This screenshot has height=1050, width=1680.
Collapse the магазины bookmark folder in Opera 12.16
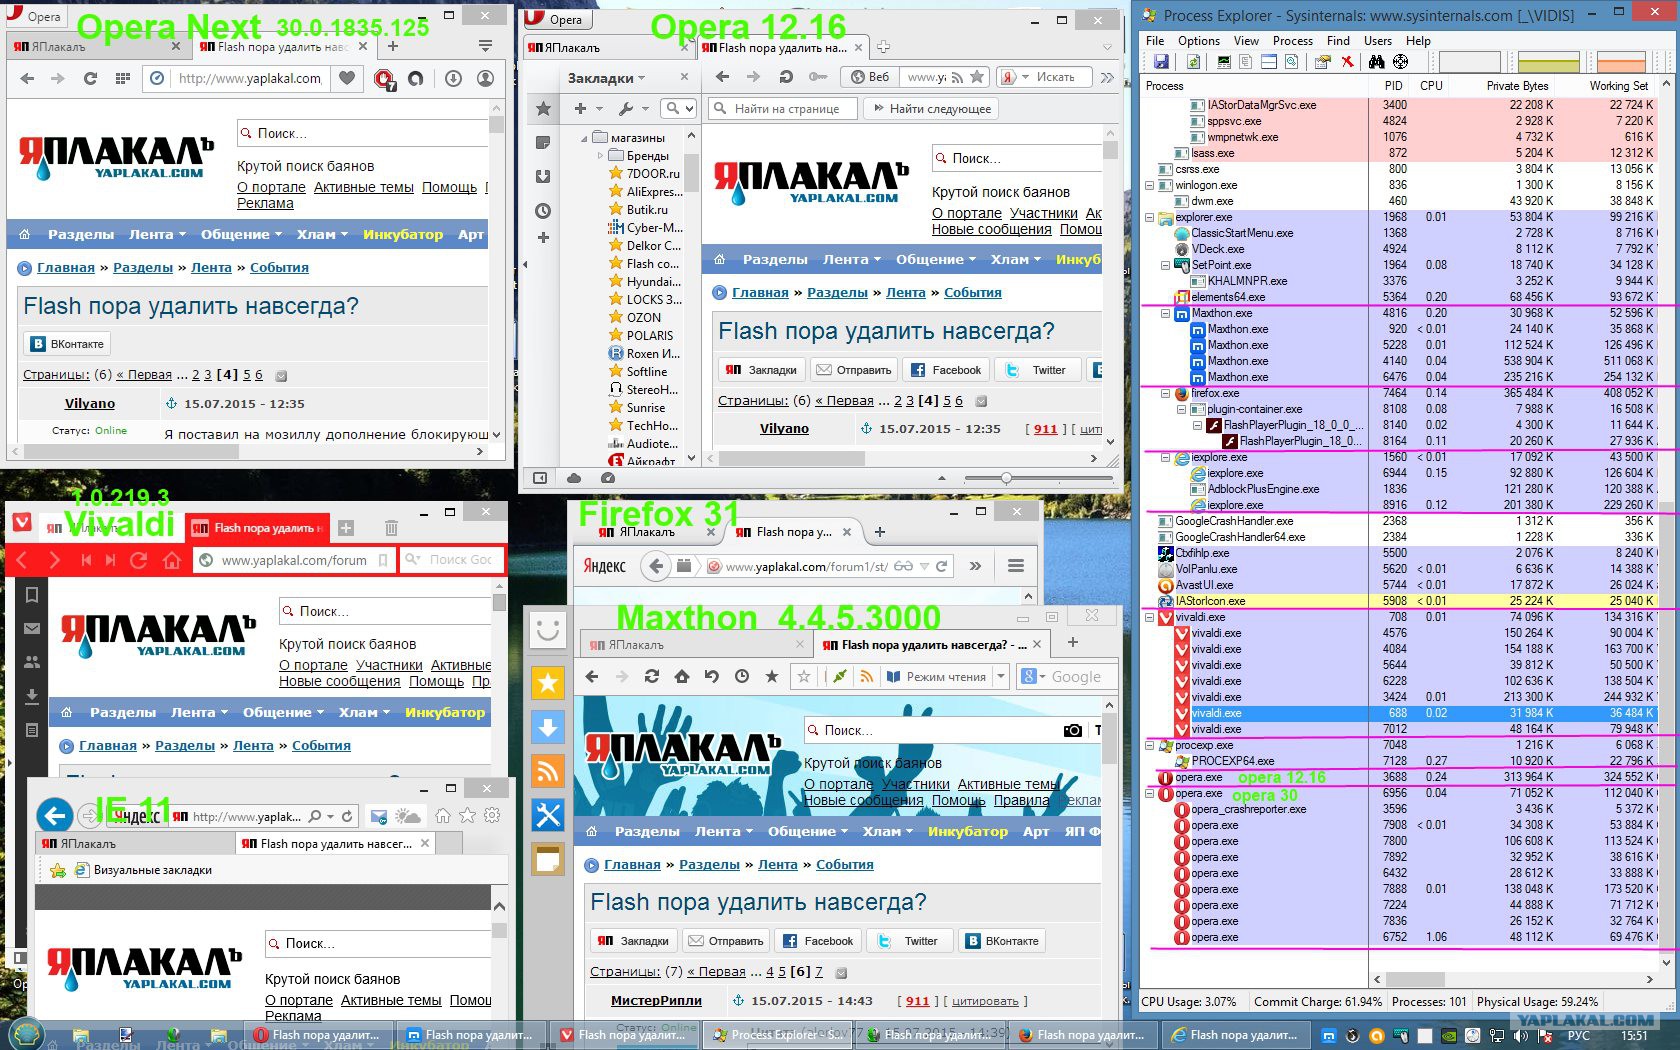point(584,138)
